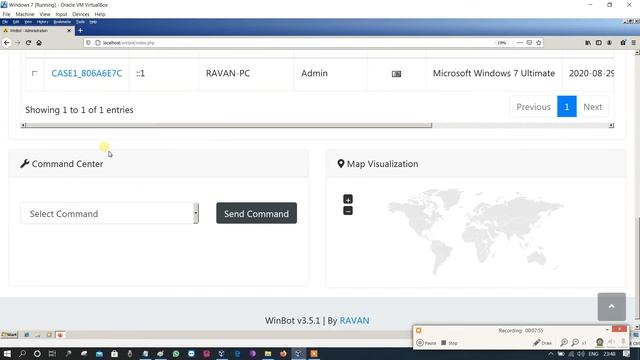The width and height of the screenshot is (640, 360).
Task: Open VirtualBox Help menu
Action: [x=100, y=14]
